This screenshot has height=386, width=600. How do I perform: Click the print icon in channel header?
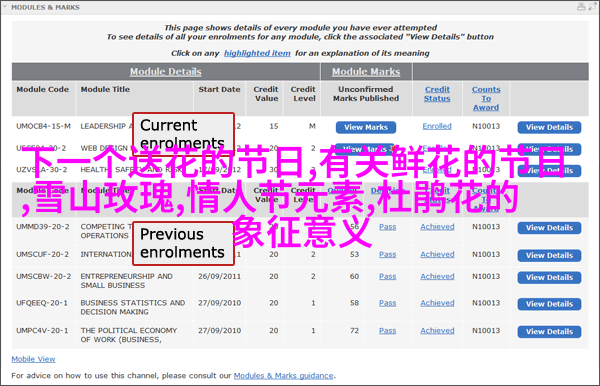(x=581, y=7)
